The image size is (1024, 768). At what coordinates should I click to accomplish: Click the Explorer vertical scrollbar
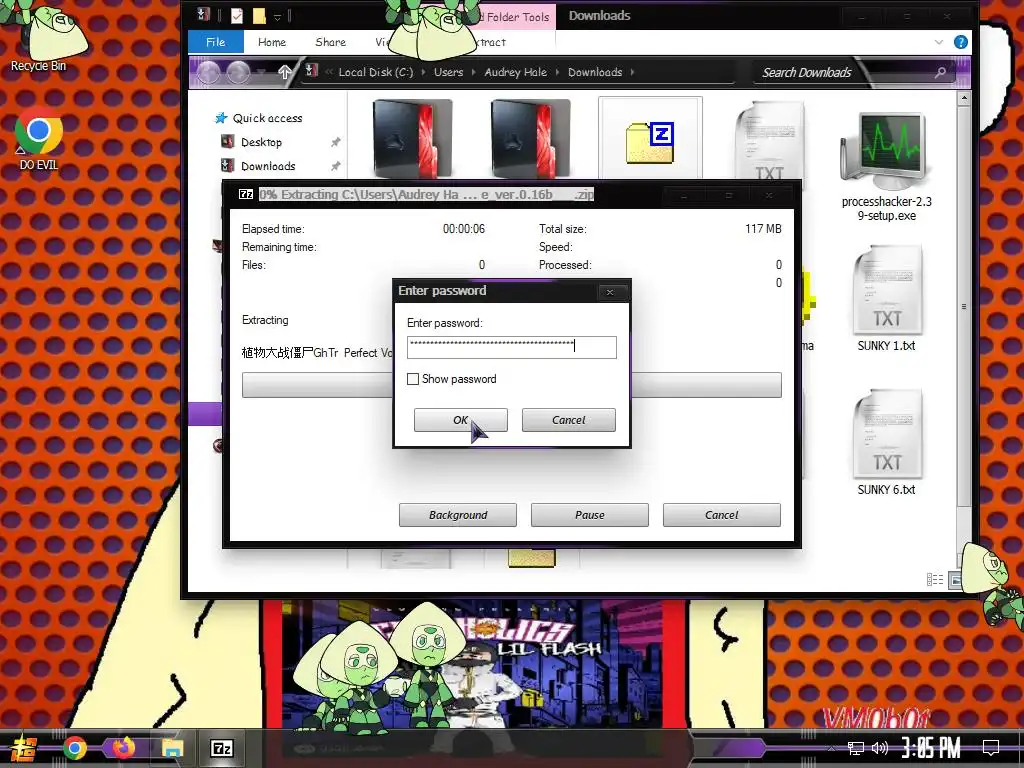963,307
